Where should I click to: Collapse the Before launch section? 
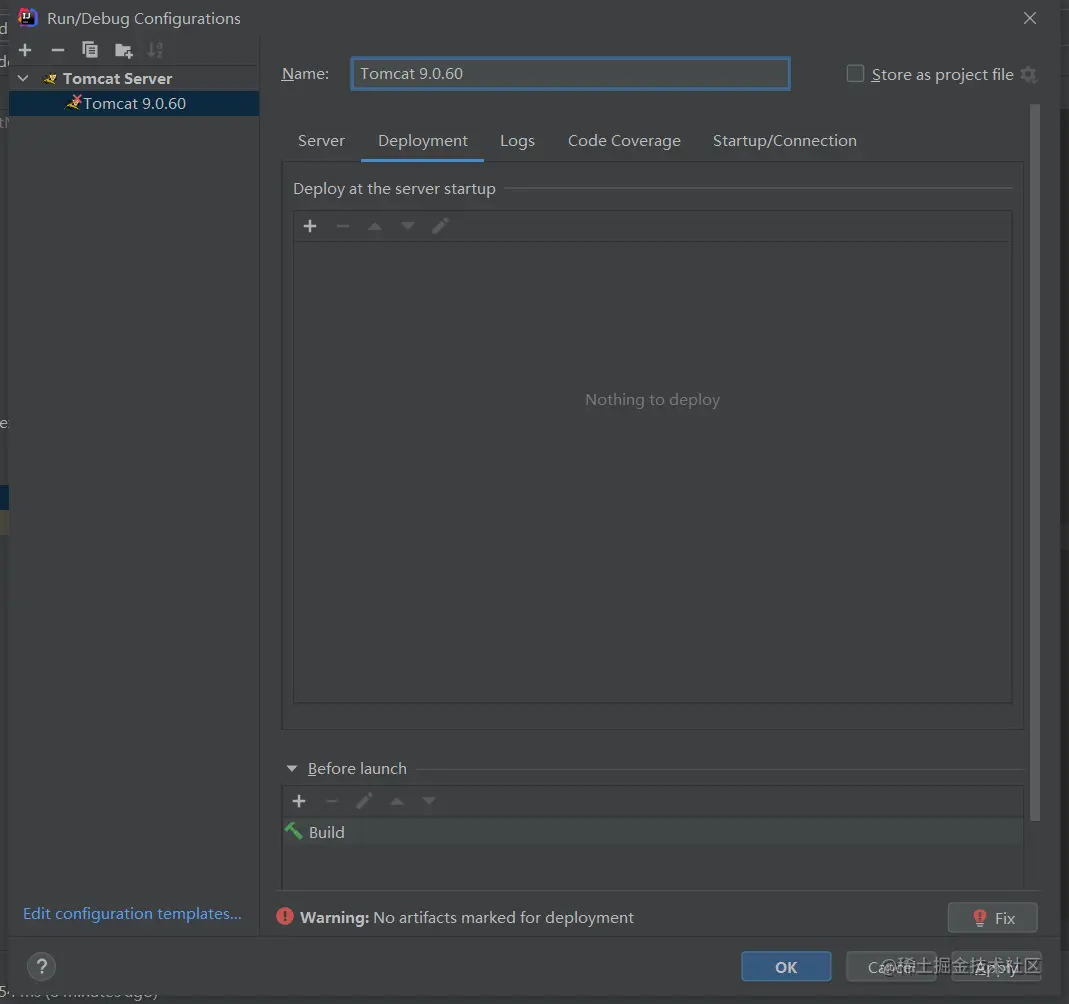[292, 769]
